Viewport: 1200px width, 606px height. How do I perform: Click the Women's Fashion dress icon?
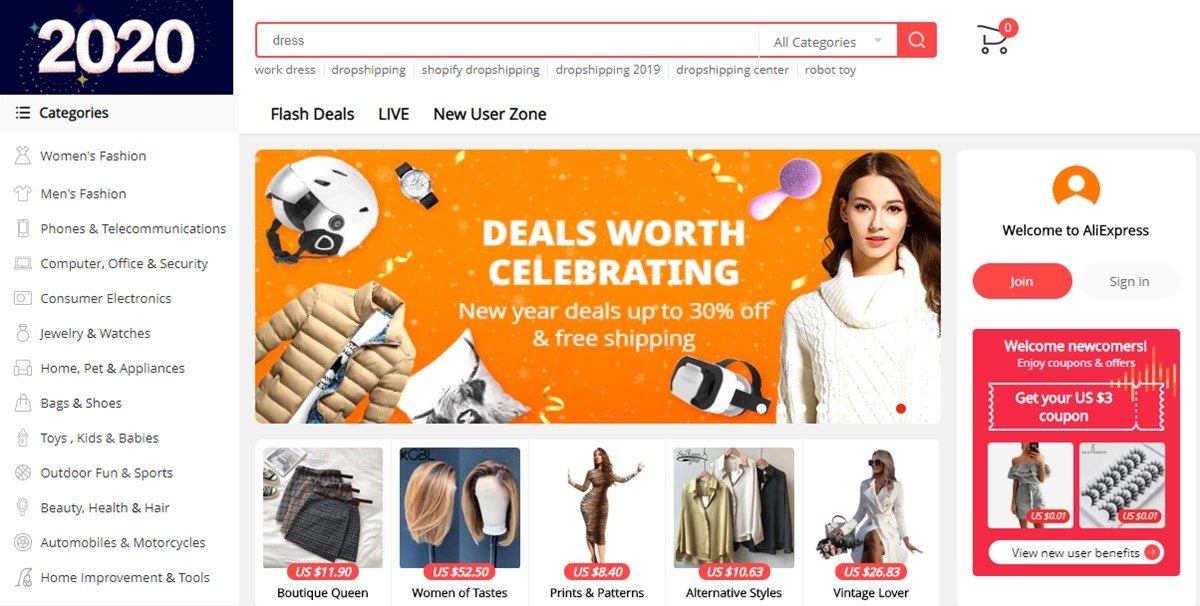22,156
